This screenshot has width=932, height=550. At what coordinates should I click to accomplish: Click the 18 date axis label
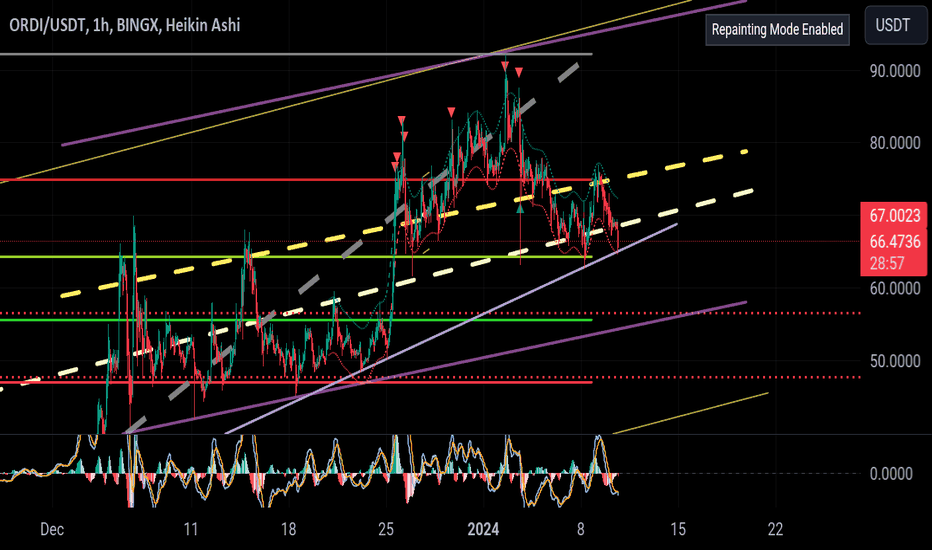pos(288,529)
